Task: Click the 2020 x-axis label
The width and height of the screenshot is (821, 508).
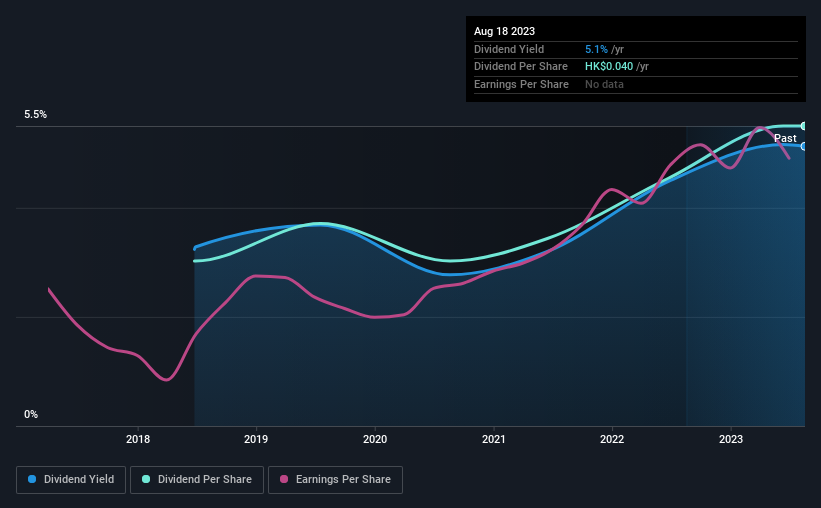Action: point(375,439)
